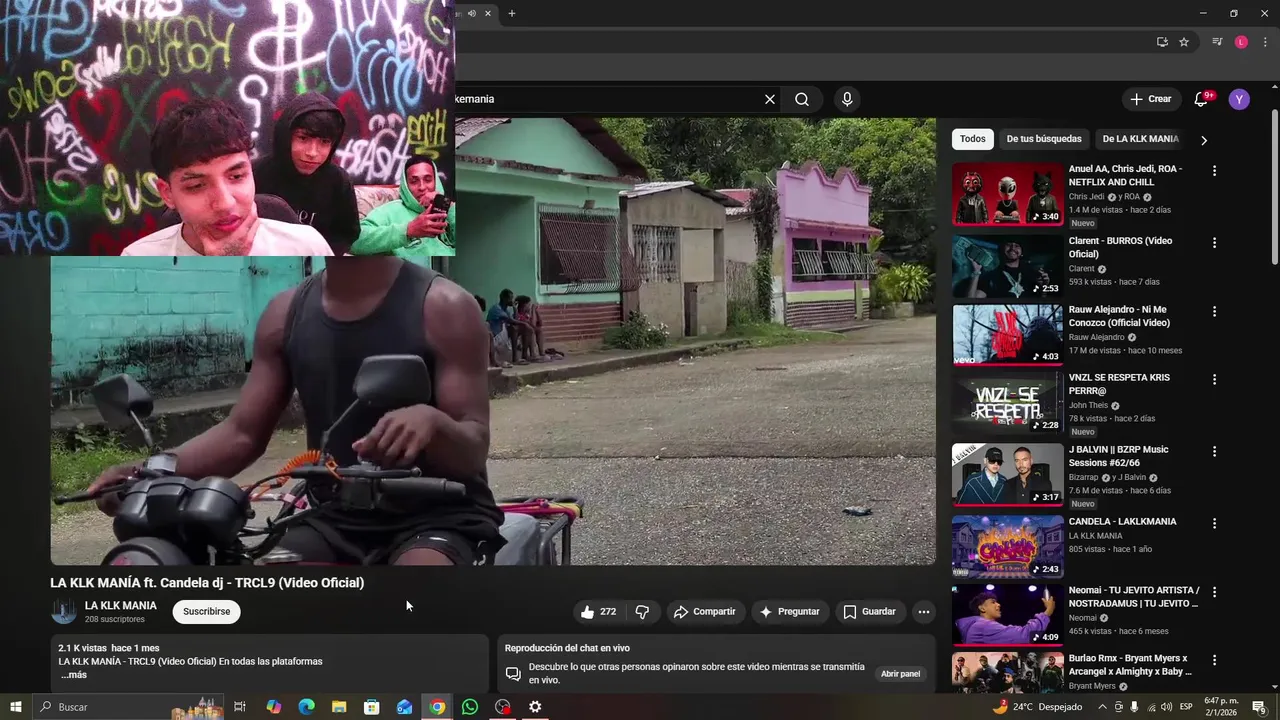Show more filter chips with right arrow

[1204, 140]
